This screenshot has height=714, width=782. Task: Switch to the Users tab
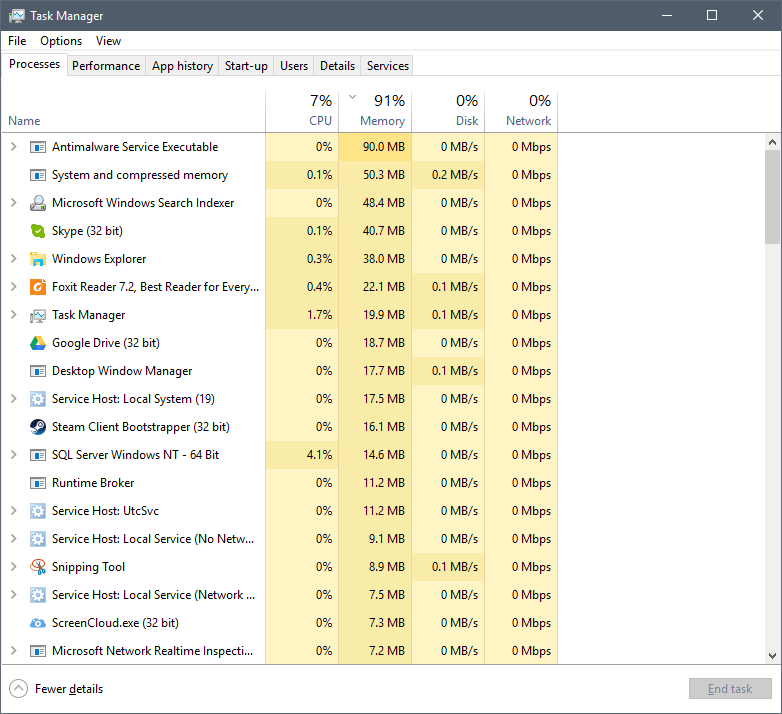(294, 66)
